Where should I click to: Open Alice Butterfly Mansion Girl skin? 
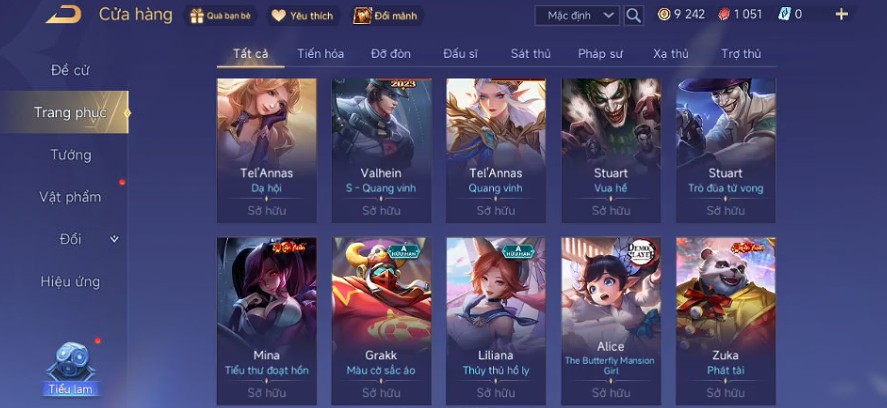point(611,321)
